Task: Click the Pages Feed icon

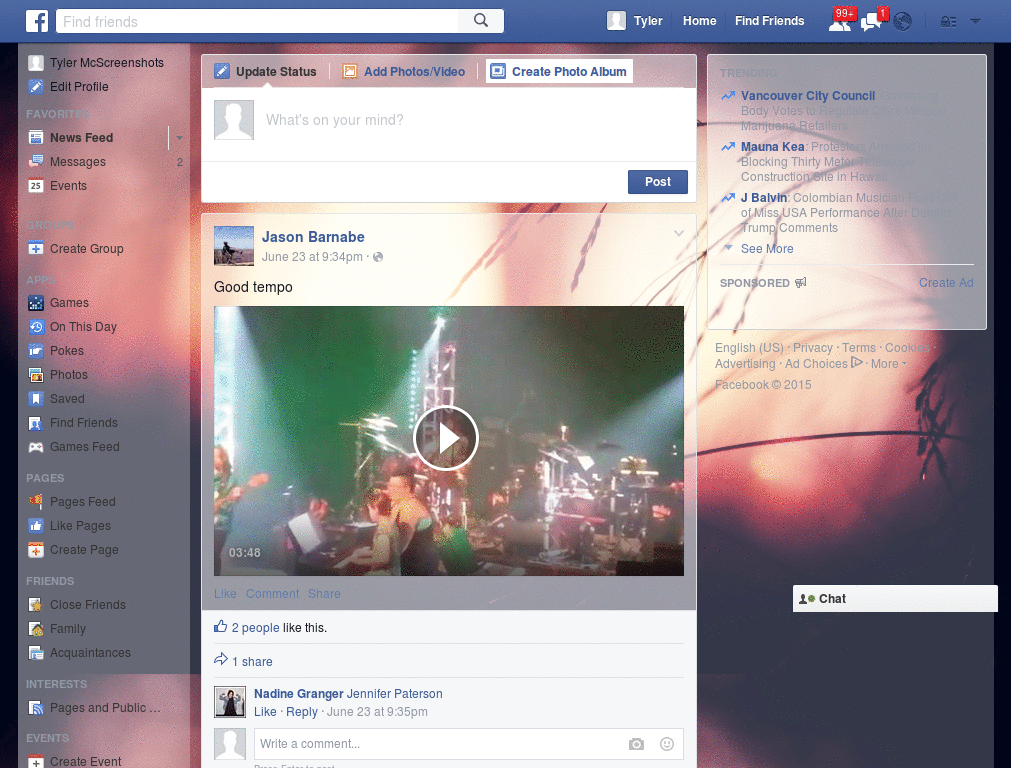Action: tap(36, 502)
